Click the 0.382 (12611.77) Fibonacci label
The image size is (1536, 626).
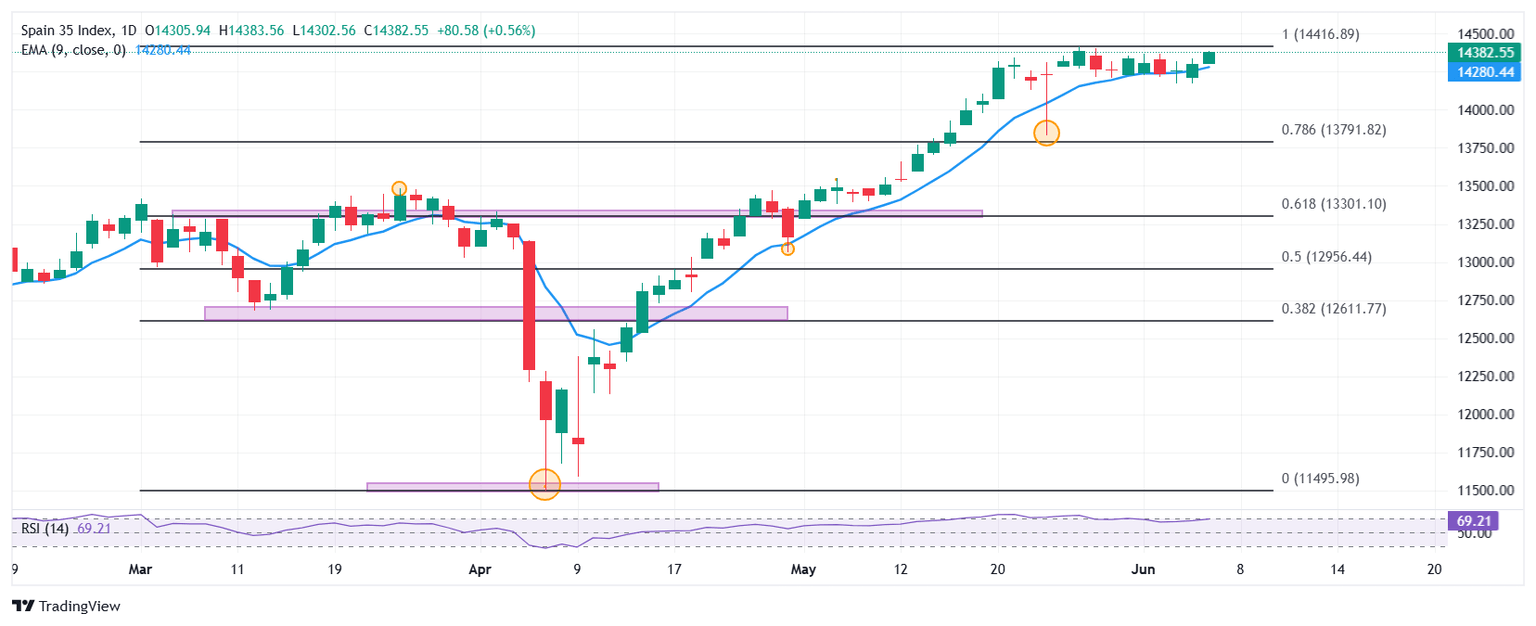[1333, 309]
